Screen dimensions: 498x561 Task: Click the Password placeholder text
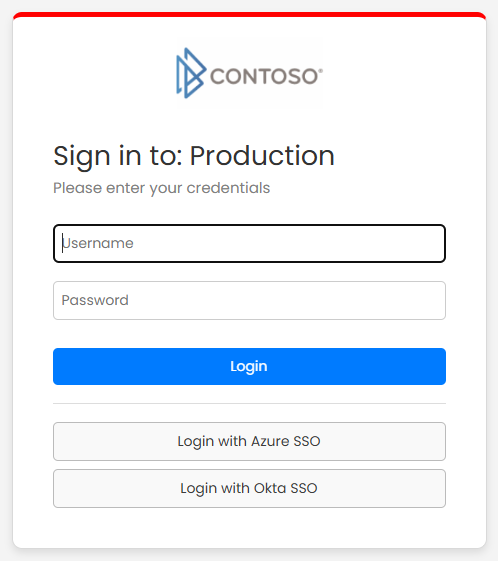click(95, 300)
